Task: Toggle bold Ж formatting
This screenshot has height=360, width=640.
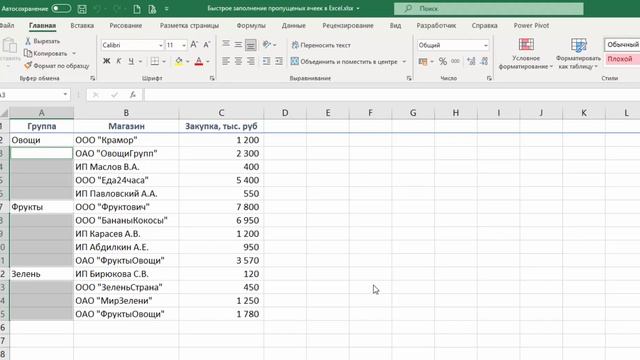Action: 107,62
